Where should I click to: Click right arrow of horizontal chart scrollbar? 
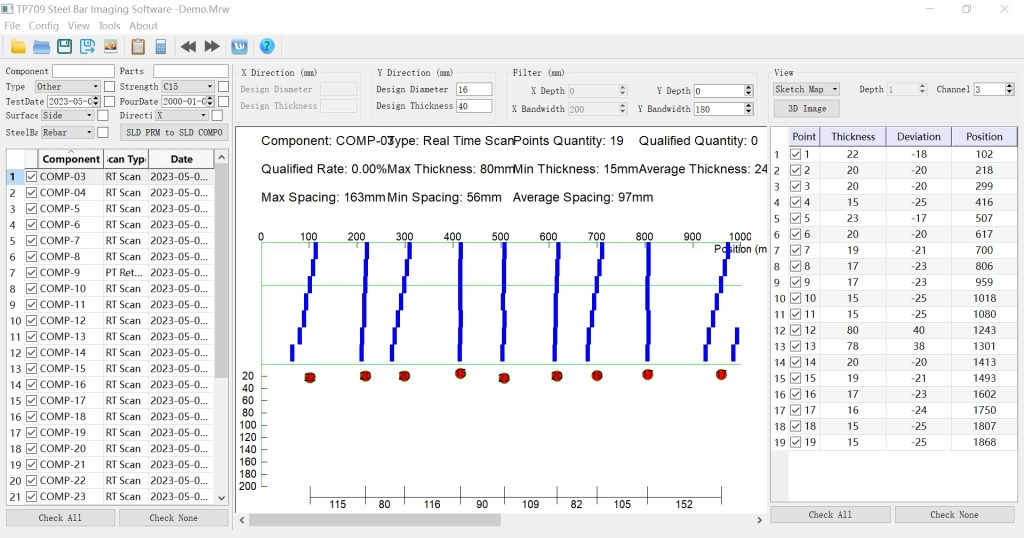(759, 520)
